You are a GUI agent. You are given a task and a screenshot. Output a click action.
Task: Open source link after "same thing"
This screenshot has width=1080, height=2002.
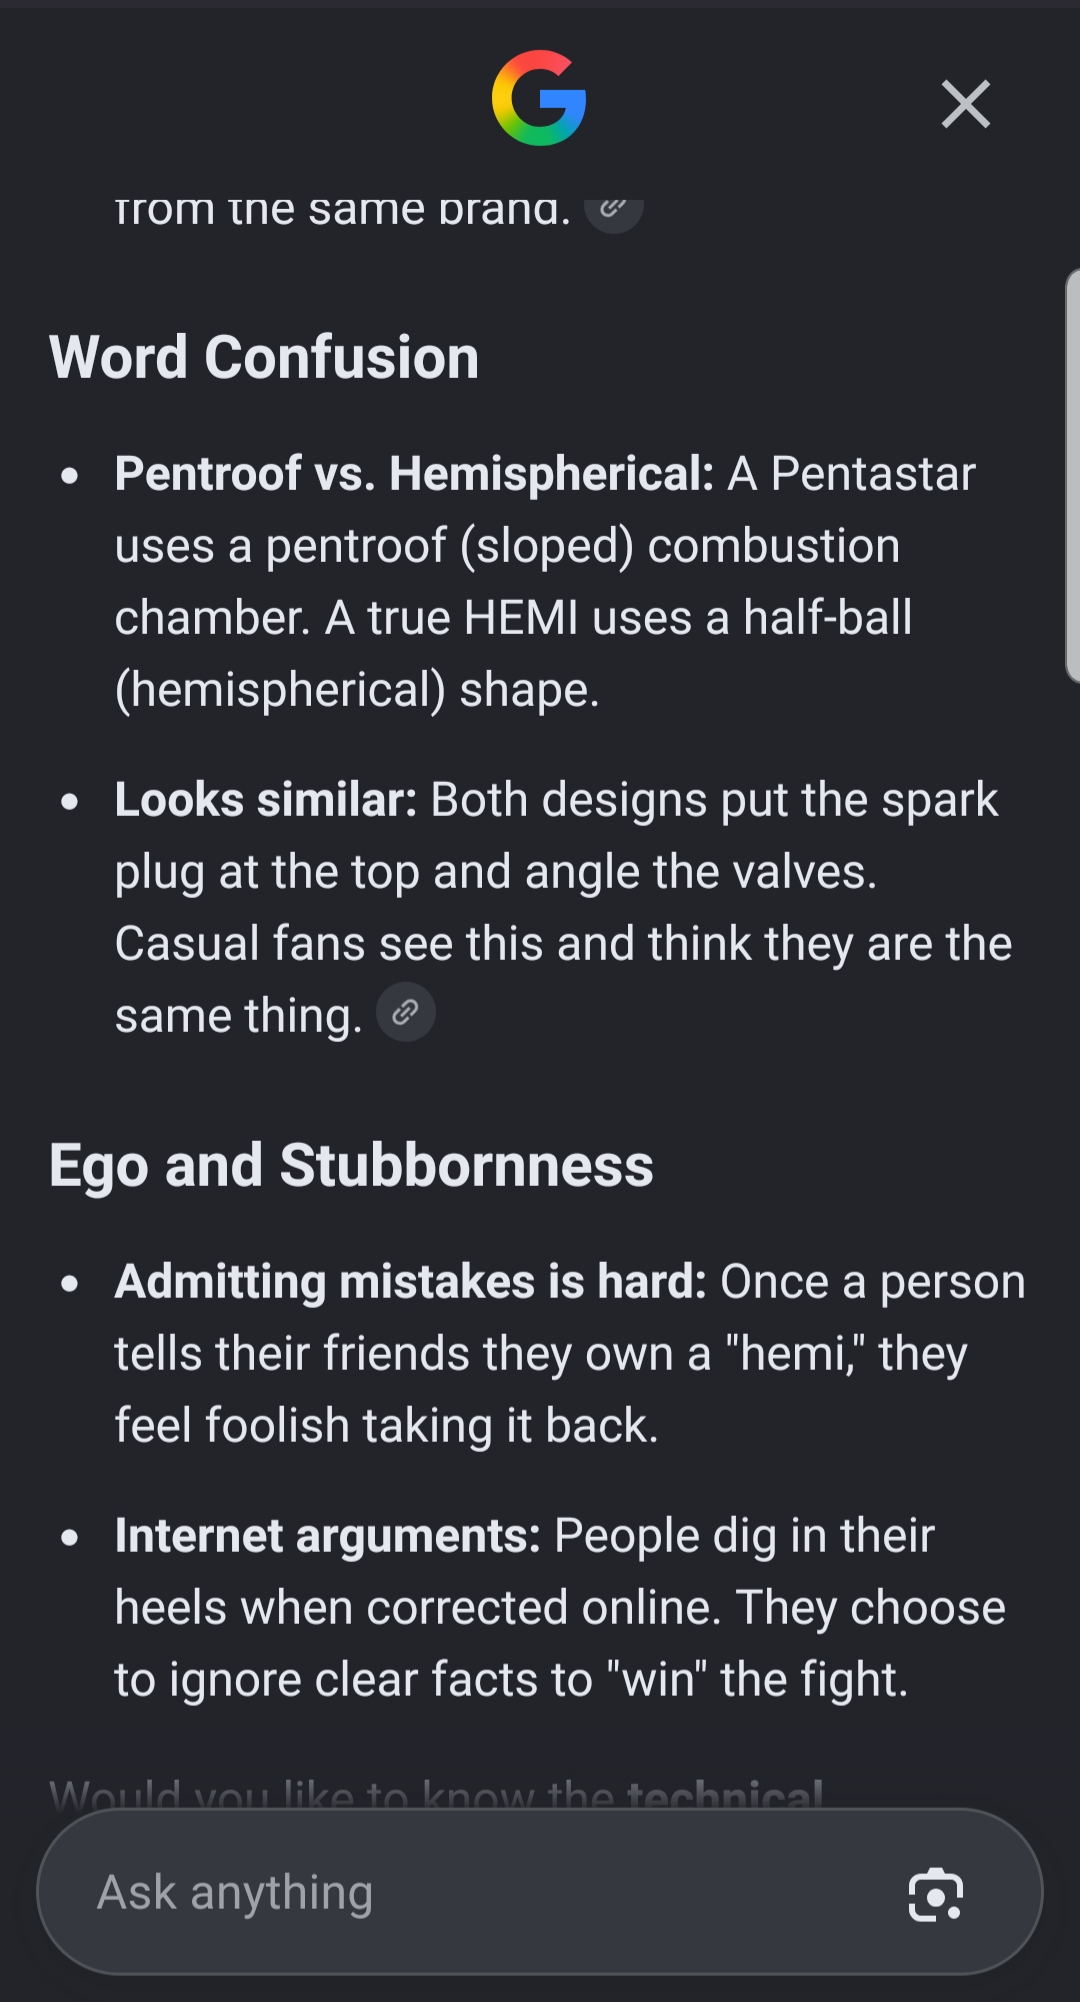pos(405,1012)
